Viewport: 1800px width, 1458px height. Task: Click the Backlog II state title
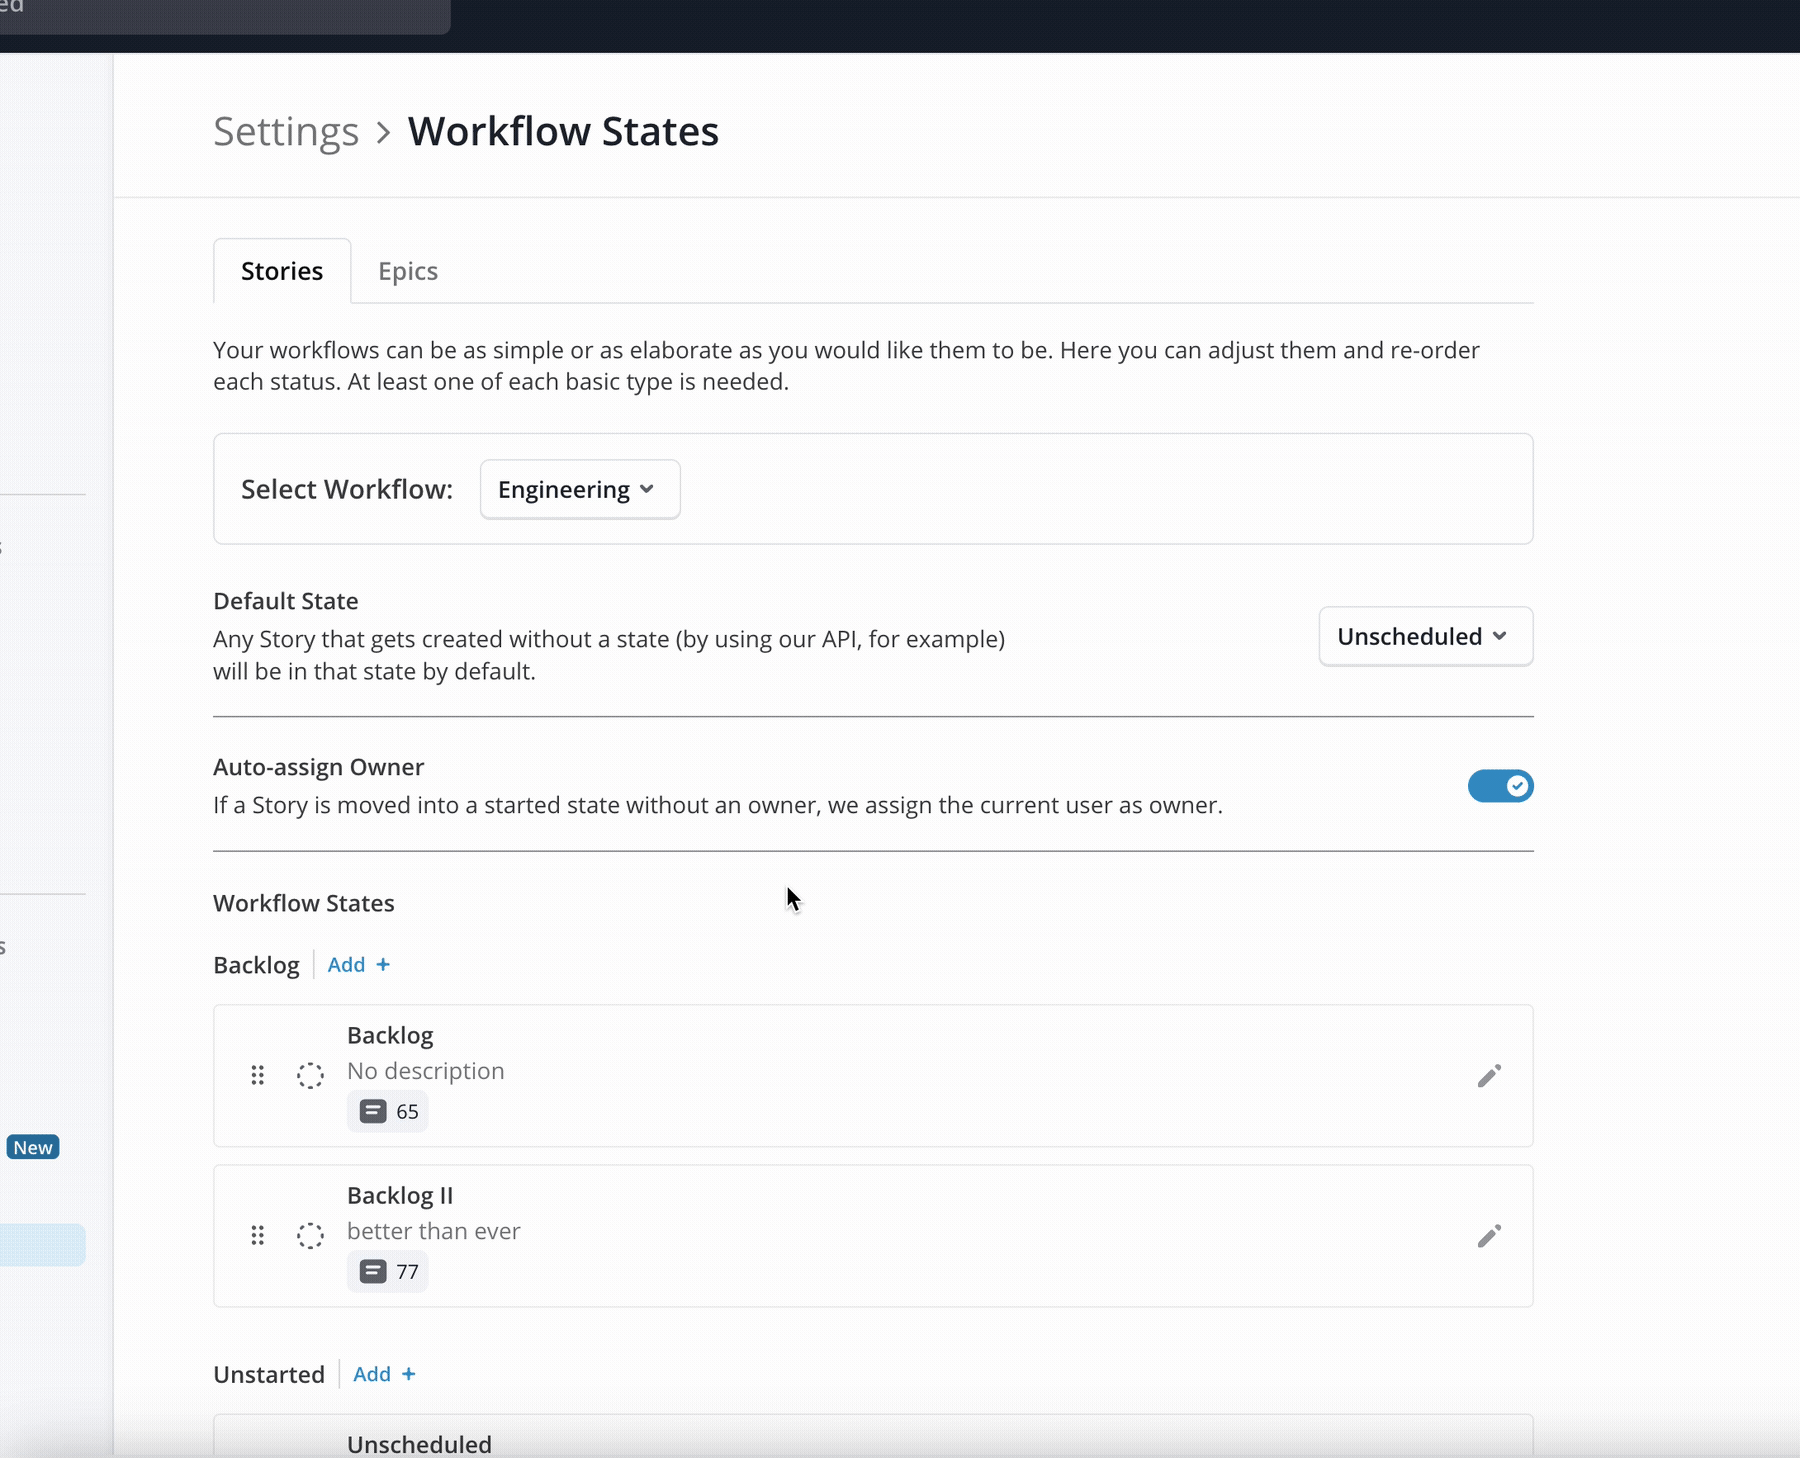click(x=400, y=1196)
